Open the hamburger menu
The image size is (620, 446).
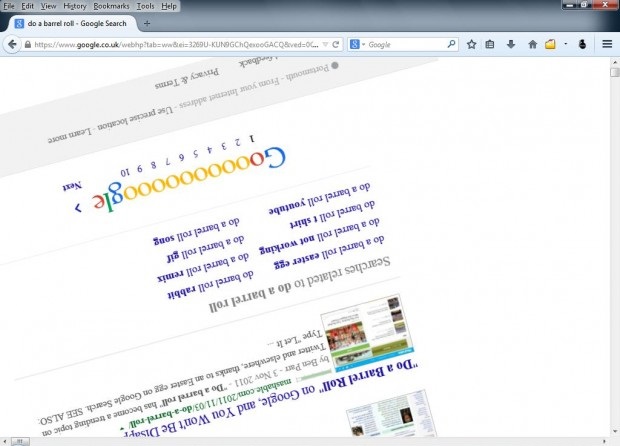(x=607, y=44)
